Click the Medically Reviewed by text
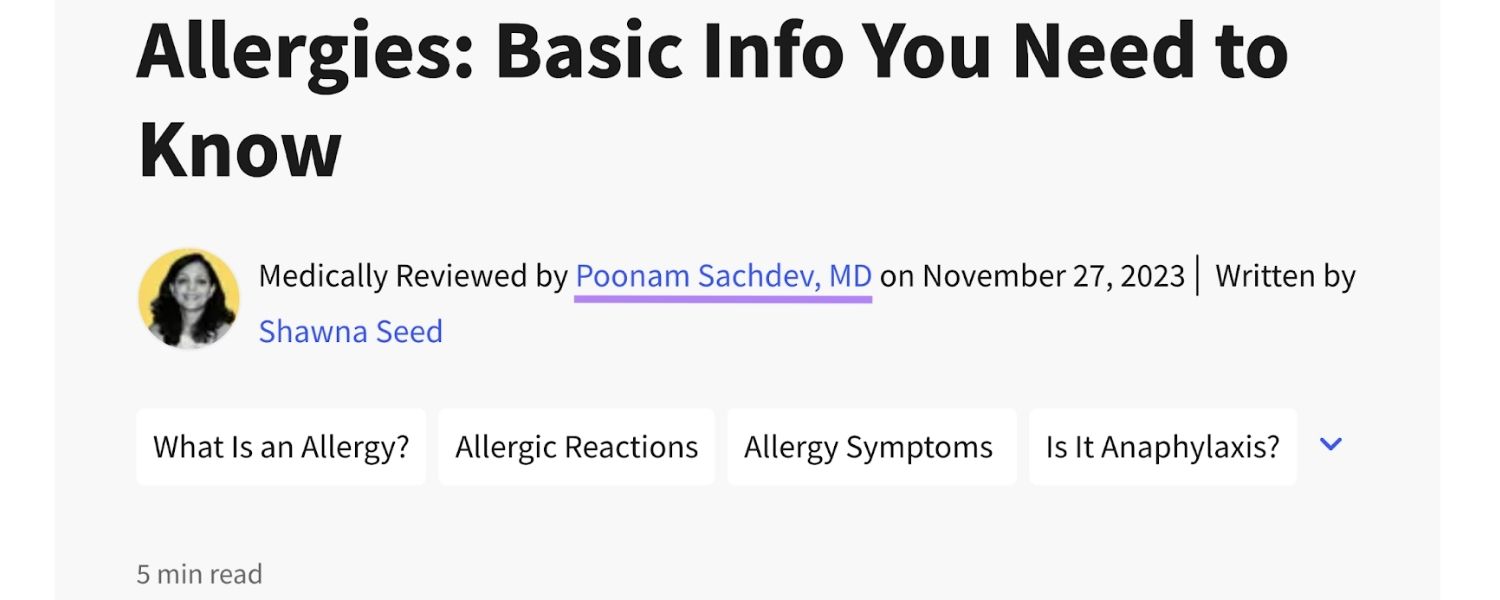This screenshot has height=600, width=1500. (413, 276)
